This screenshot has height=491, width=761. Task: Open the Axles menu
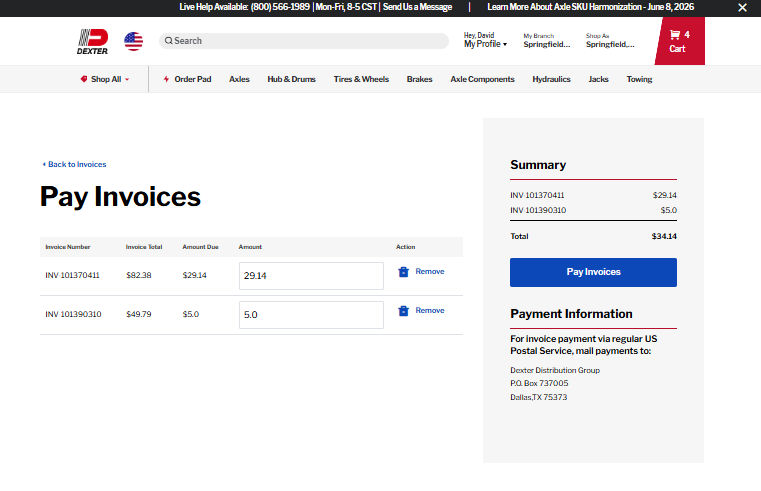[x=239, y=79]
